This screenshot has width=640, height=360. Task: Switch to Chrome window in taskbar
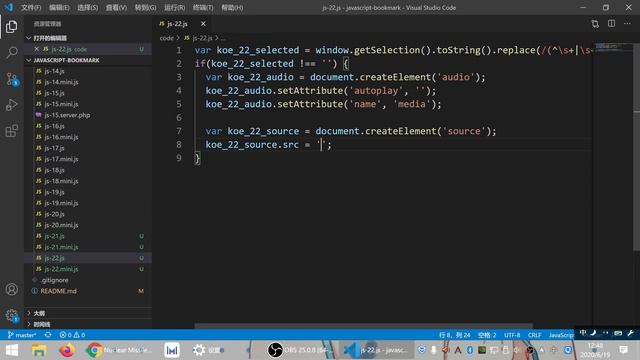pos(119,350)
